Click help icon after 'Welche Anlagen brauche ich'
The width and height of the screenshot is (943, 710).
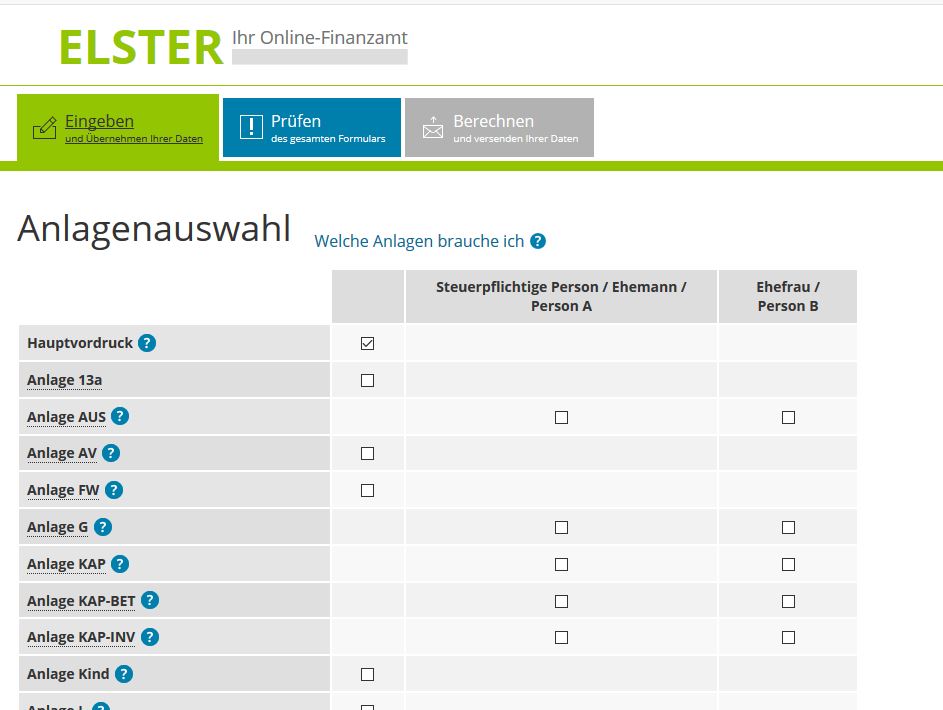tap(538, 241)
